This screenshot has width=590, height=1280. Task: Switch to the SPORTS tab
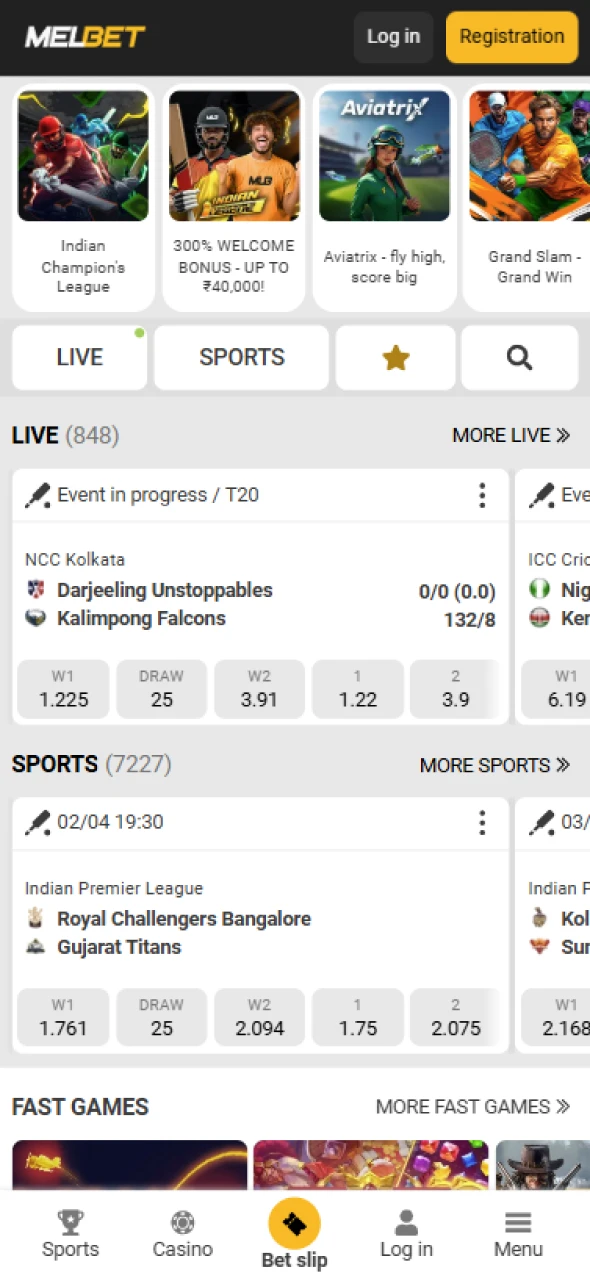241,357
